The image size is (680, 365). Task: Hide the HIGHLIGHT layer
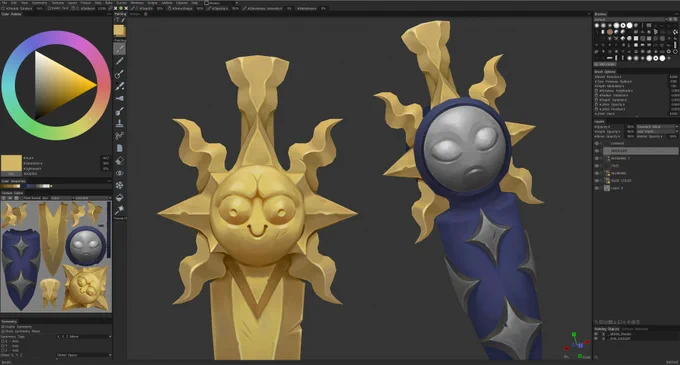(x=597, y=151)
